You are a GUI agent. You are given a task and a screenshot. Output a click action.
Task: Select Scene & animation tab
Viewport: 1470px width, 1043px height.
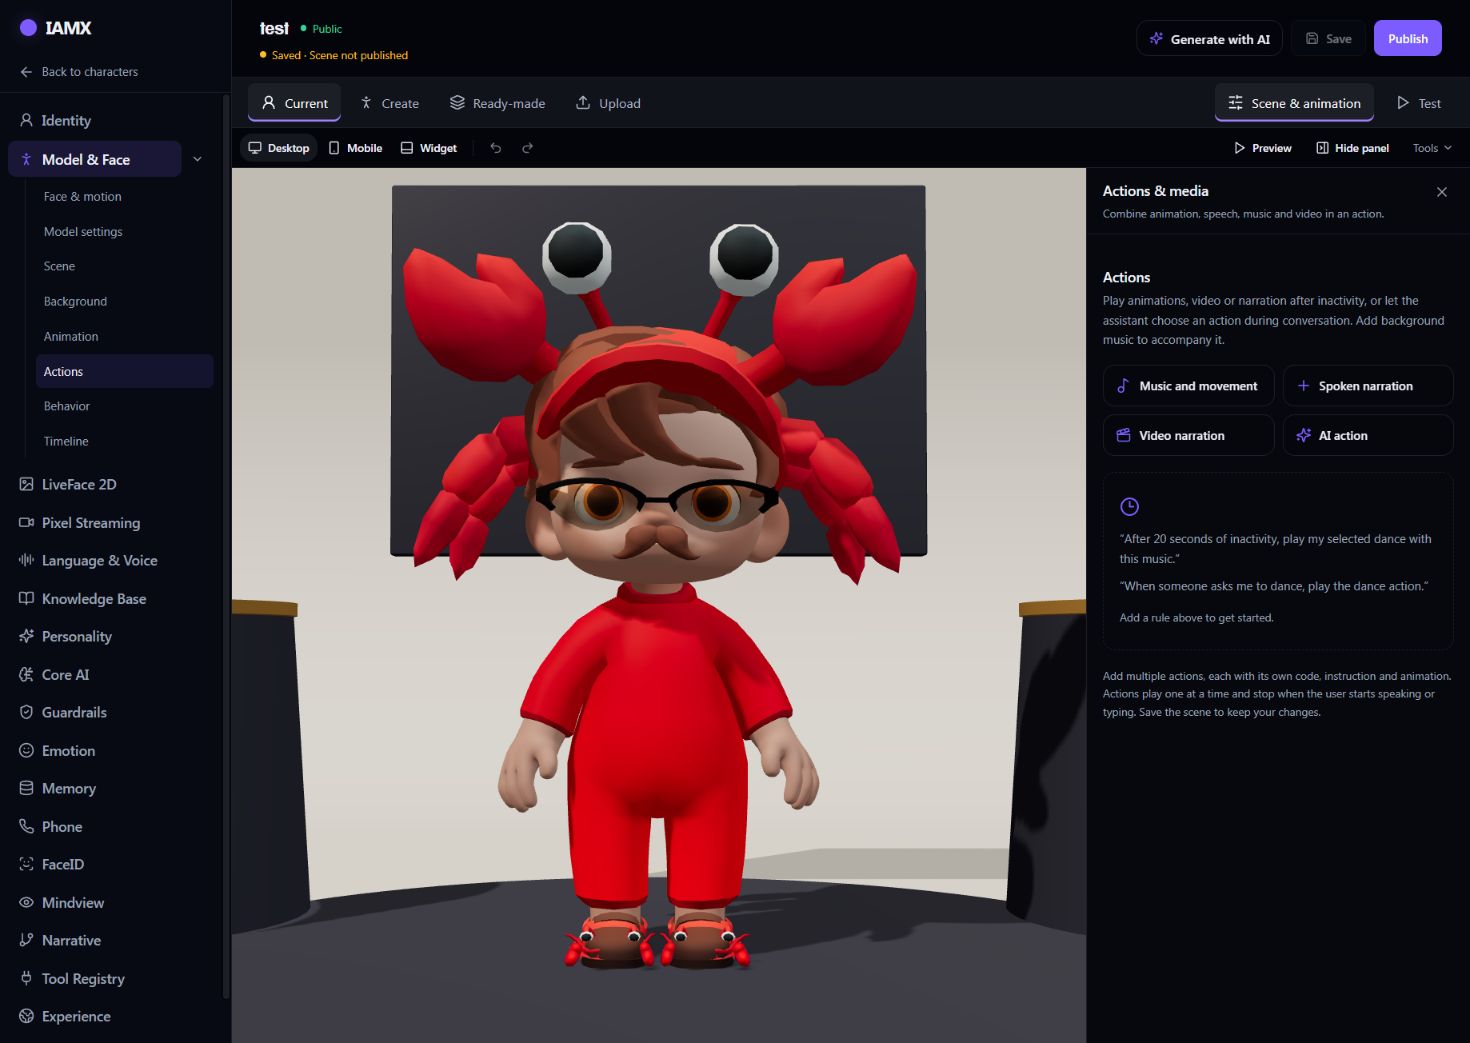[1294, 103]
